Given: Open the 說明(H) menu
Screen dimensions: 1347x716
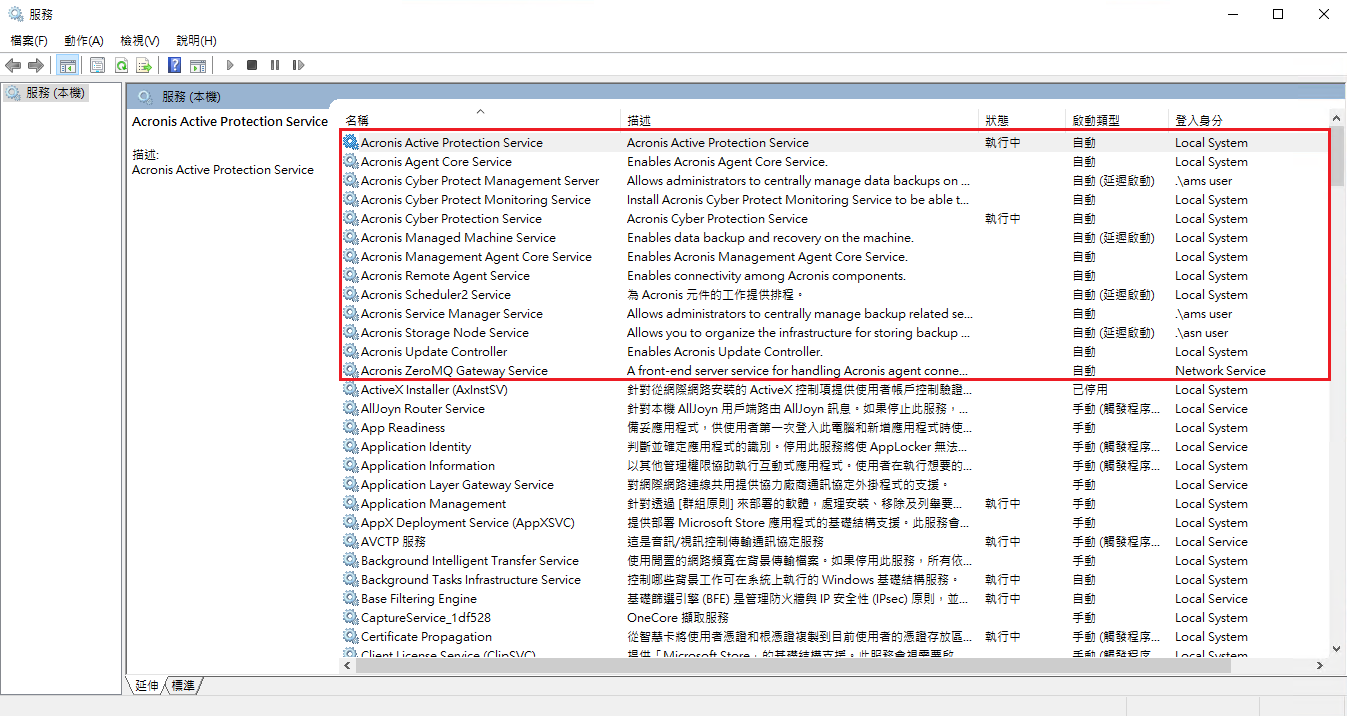Looking at the screenshot, I should [x=196, y=41].
